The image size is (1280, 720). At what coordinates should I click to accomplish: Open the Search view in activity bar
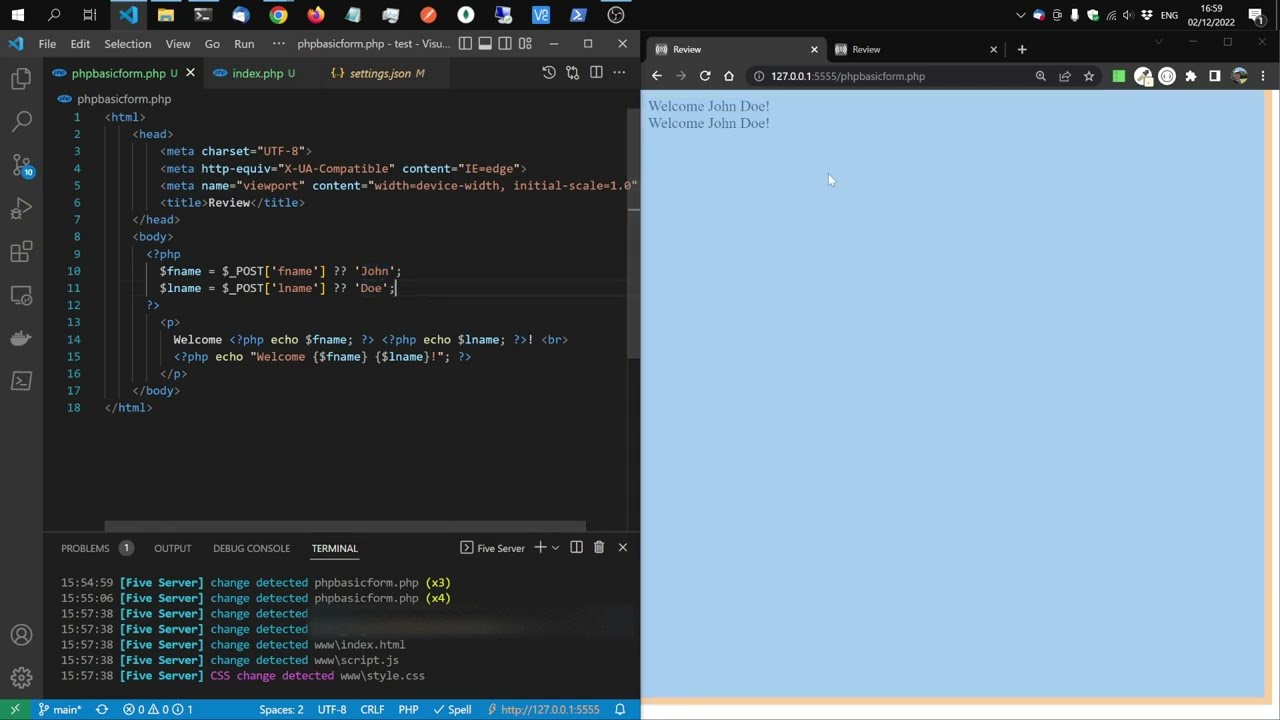pos(21,122)
